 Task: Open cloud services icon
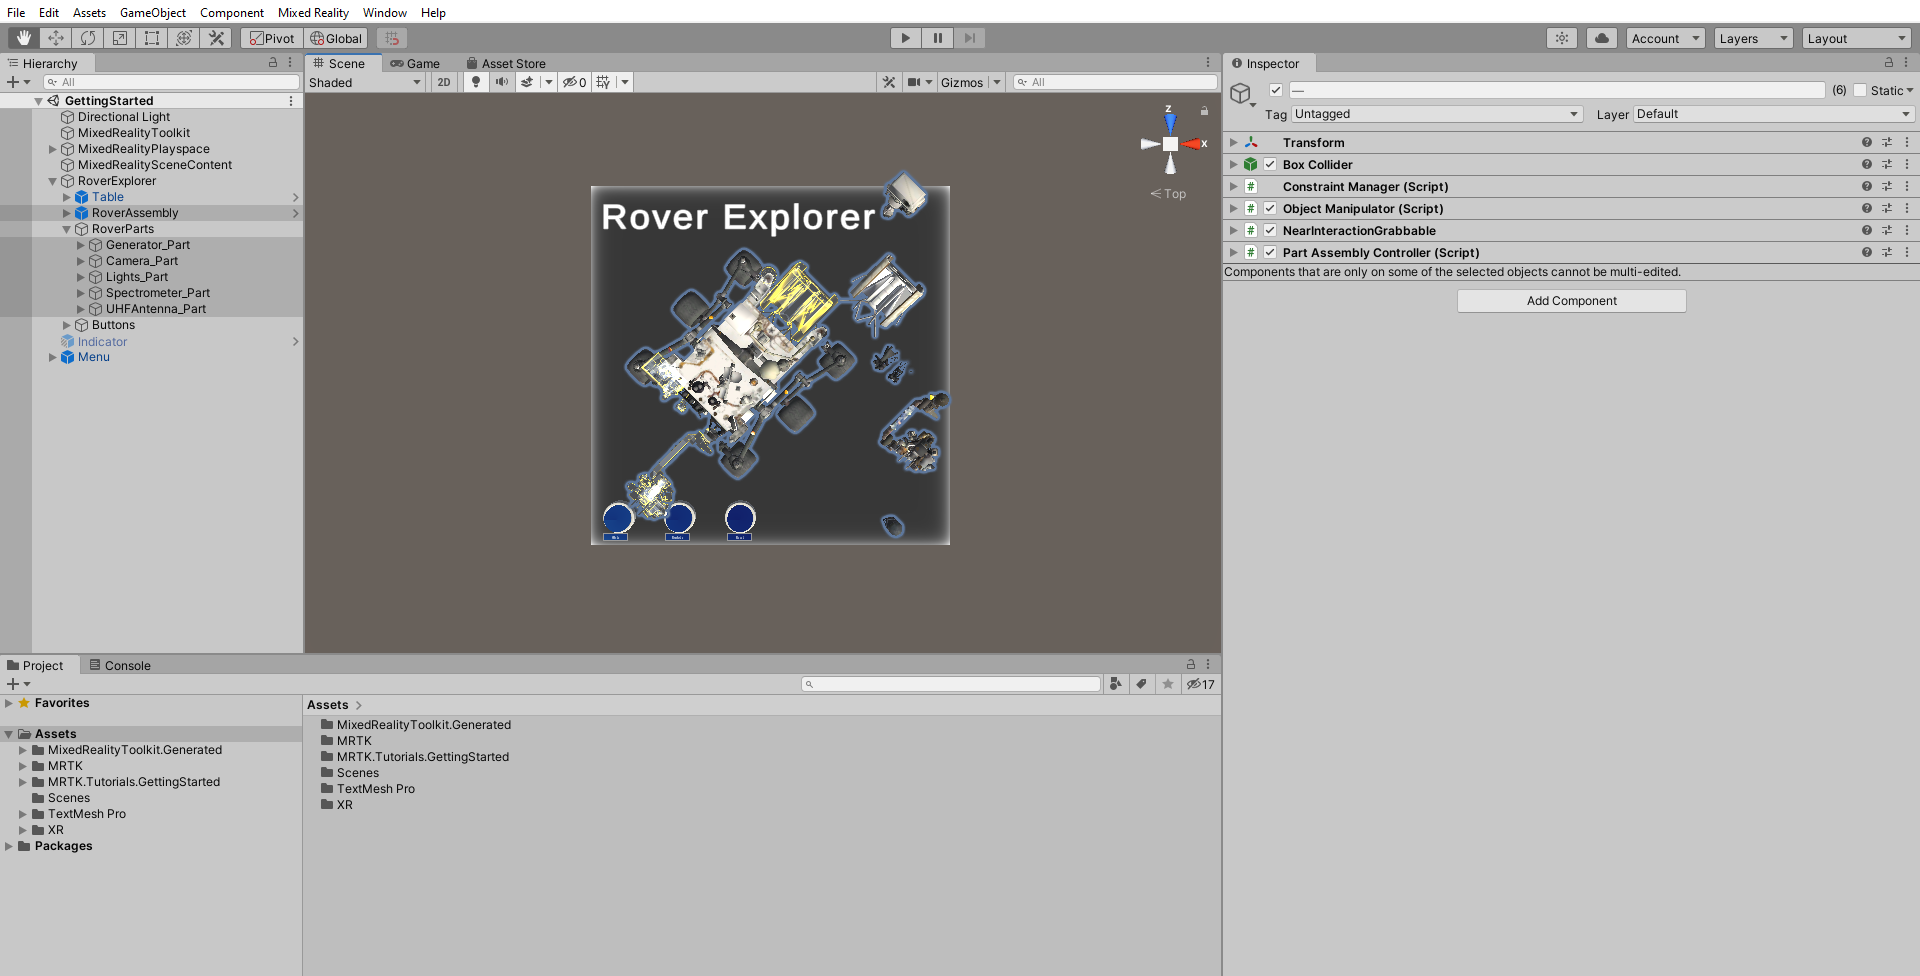[x=1601, y=38]
